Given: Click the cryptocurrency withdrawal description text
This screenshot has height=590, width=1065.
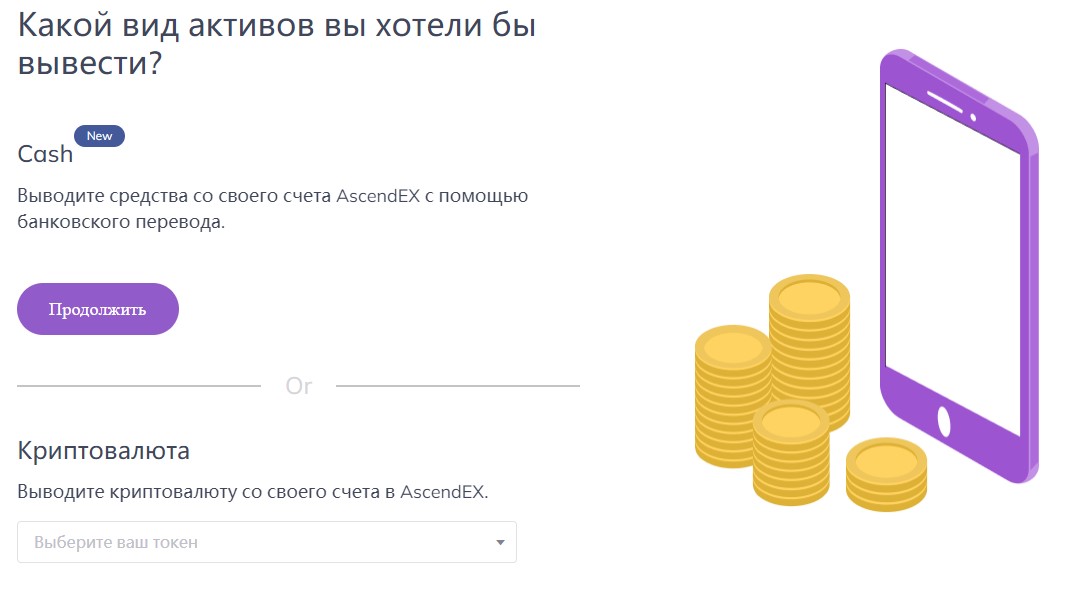Looking at the screenshot, I should 253,492.
